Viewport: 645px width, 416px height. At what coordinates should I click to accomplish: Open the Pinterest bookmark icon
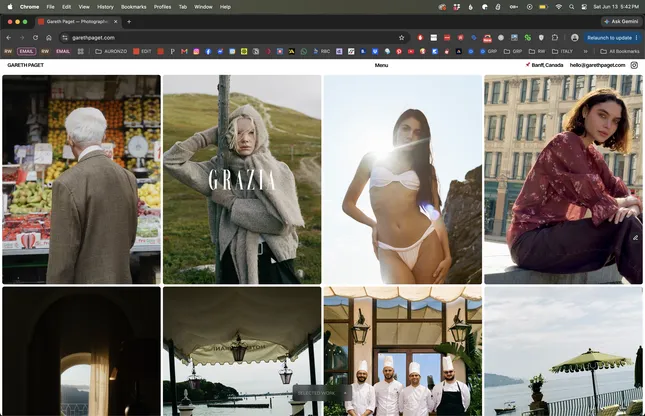coord(399,51)
